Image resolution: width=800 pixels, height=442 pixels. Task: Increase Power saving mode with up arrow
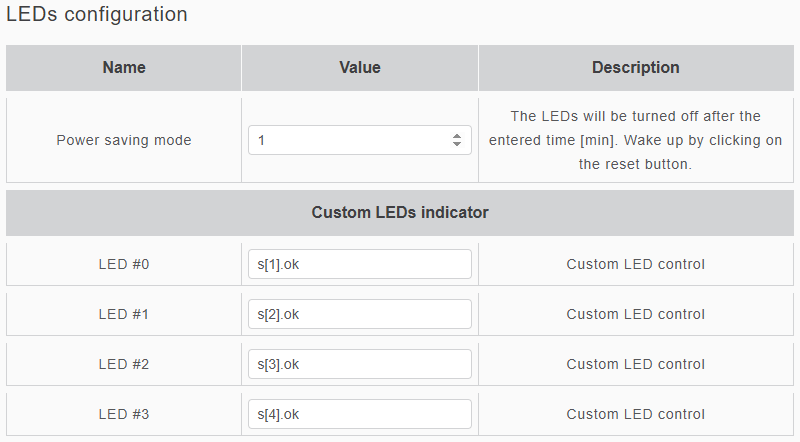click(x=457, y=136)
